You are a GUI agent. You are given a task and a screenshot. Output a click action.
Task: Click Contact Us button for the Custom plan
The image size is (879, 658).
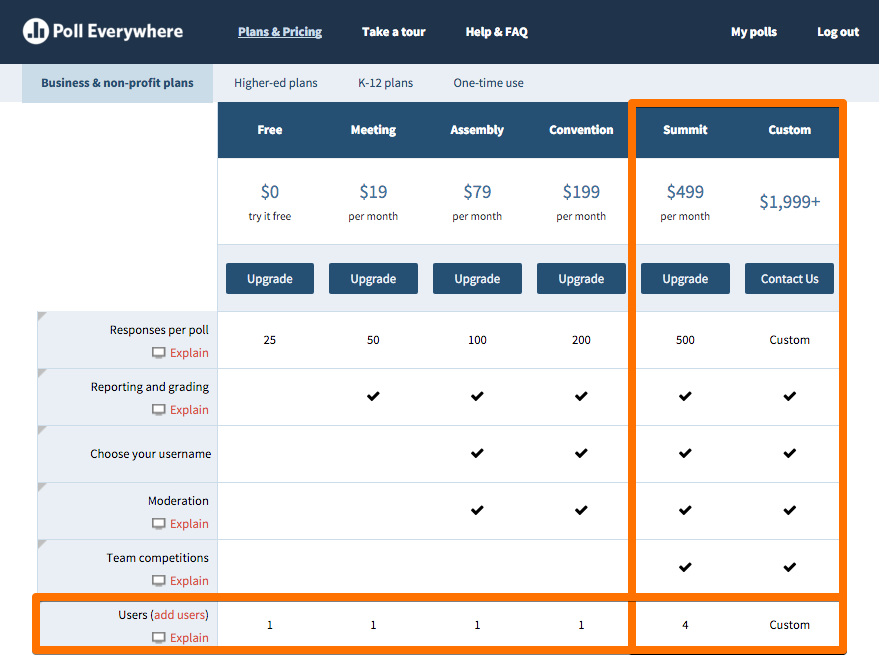point(789,279)
